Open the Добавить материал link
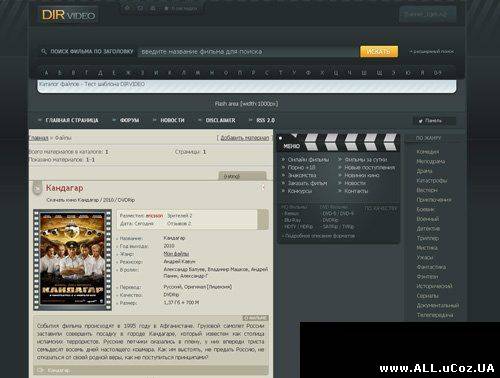500x378 pixels. click(245, 138)
